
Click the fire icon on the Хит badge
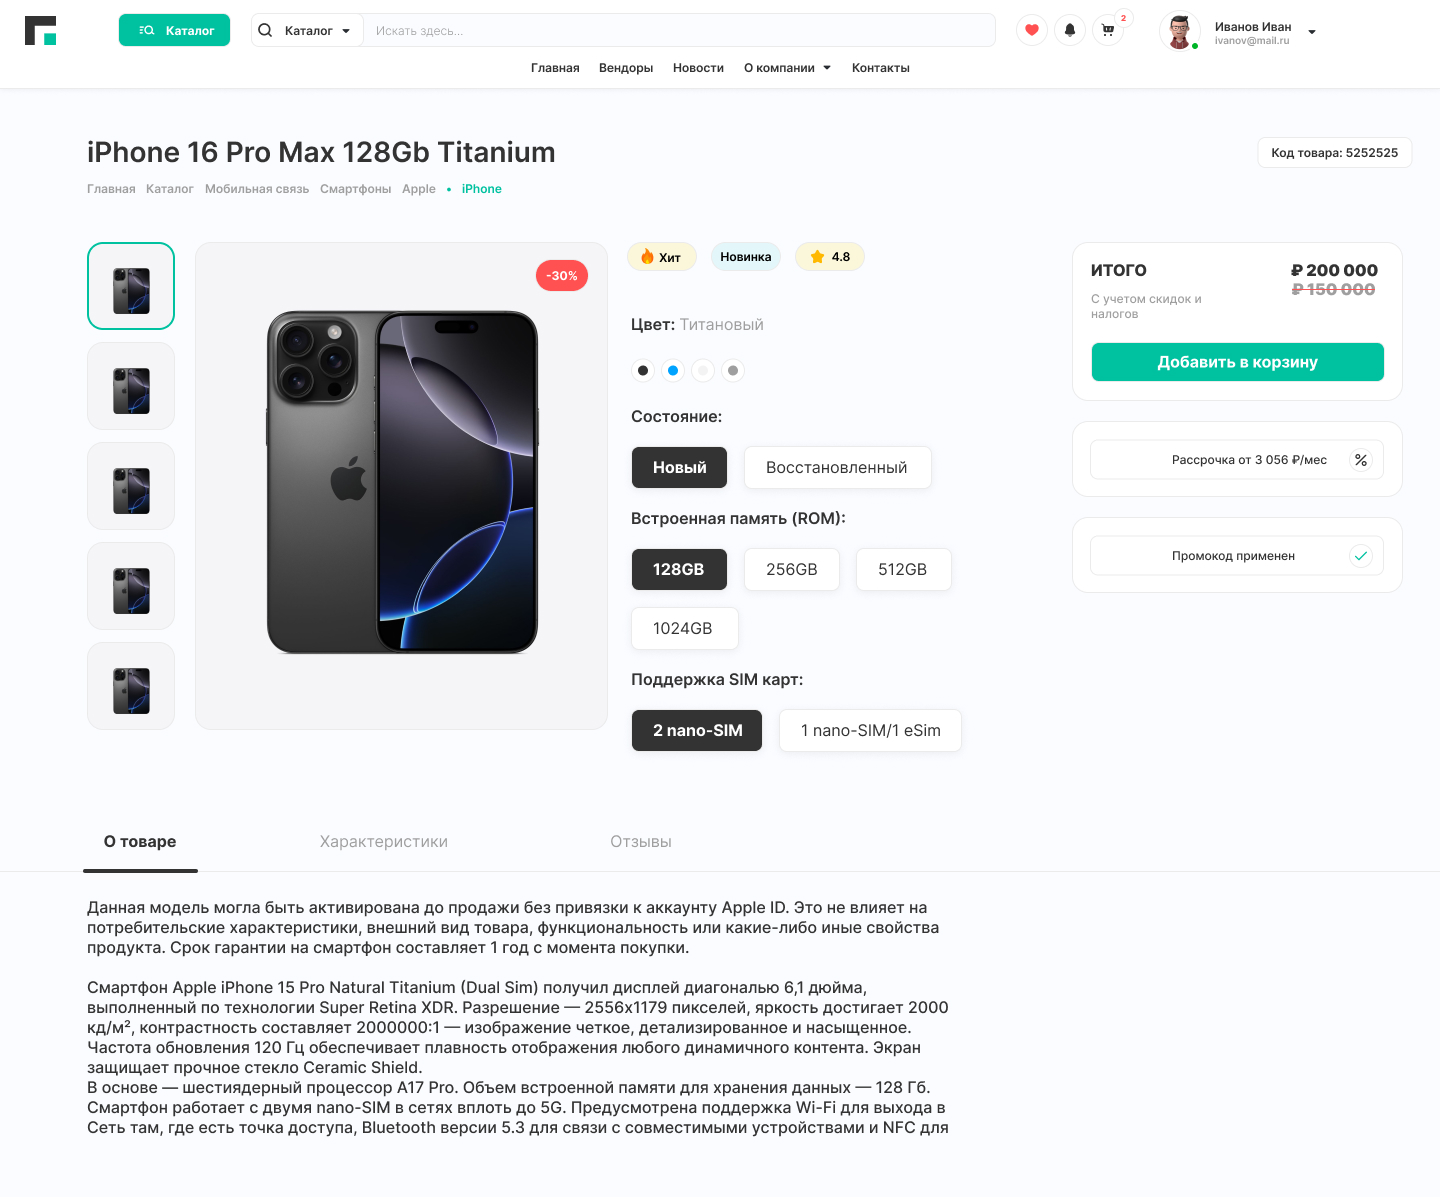(646, 256)
